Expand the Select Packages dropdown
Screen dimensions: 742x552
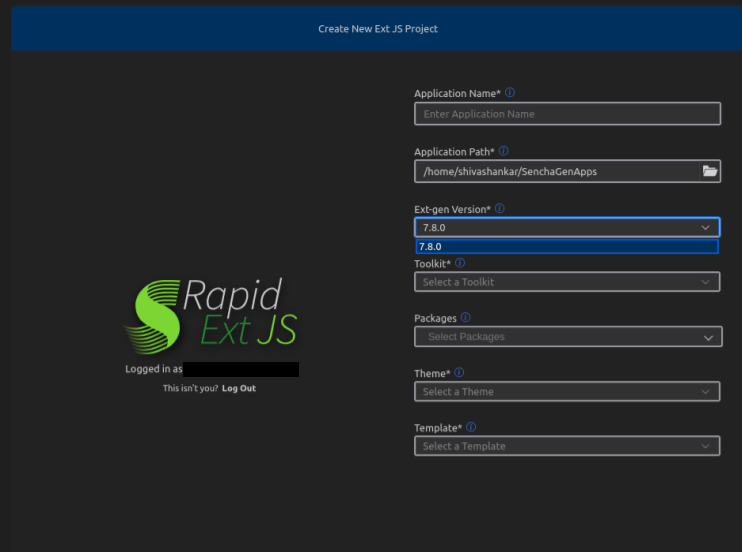click(x=567, y=337)
